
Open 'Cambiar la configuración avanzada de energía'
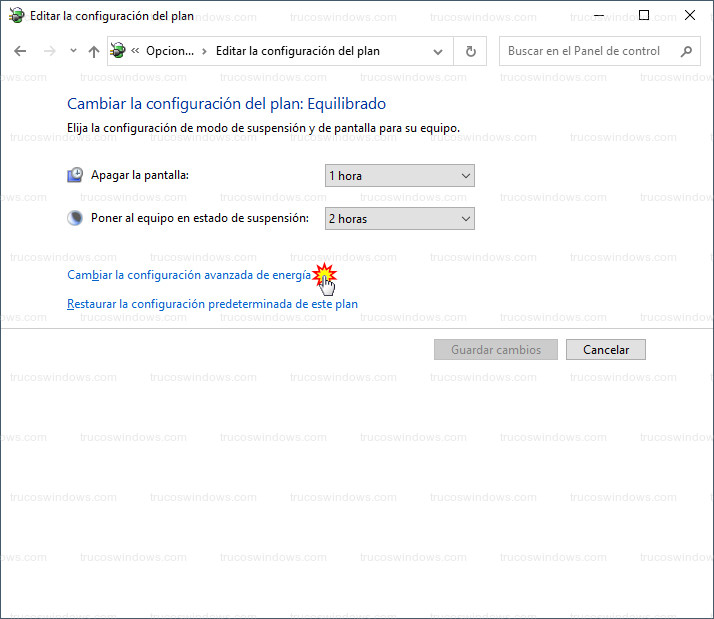188,274
